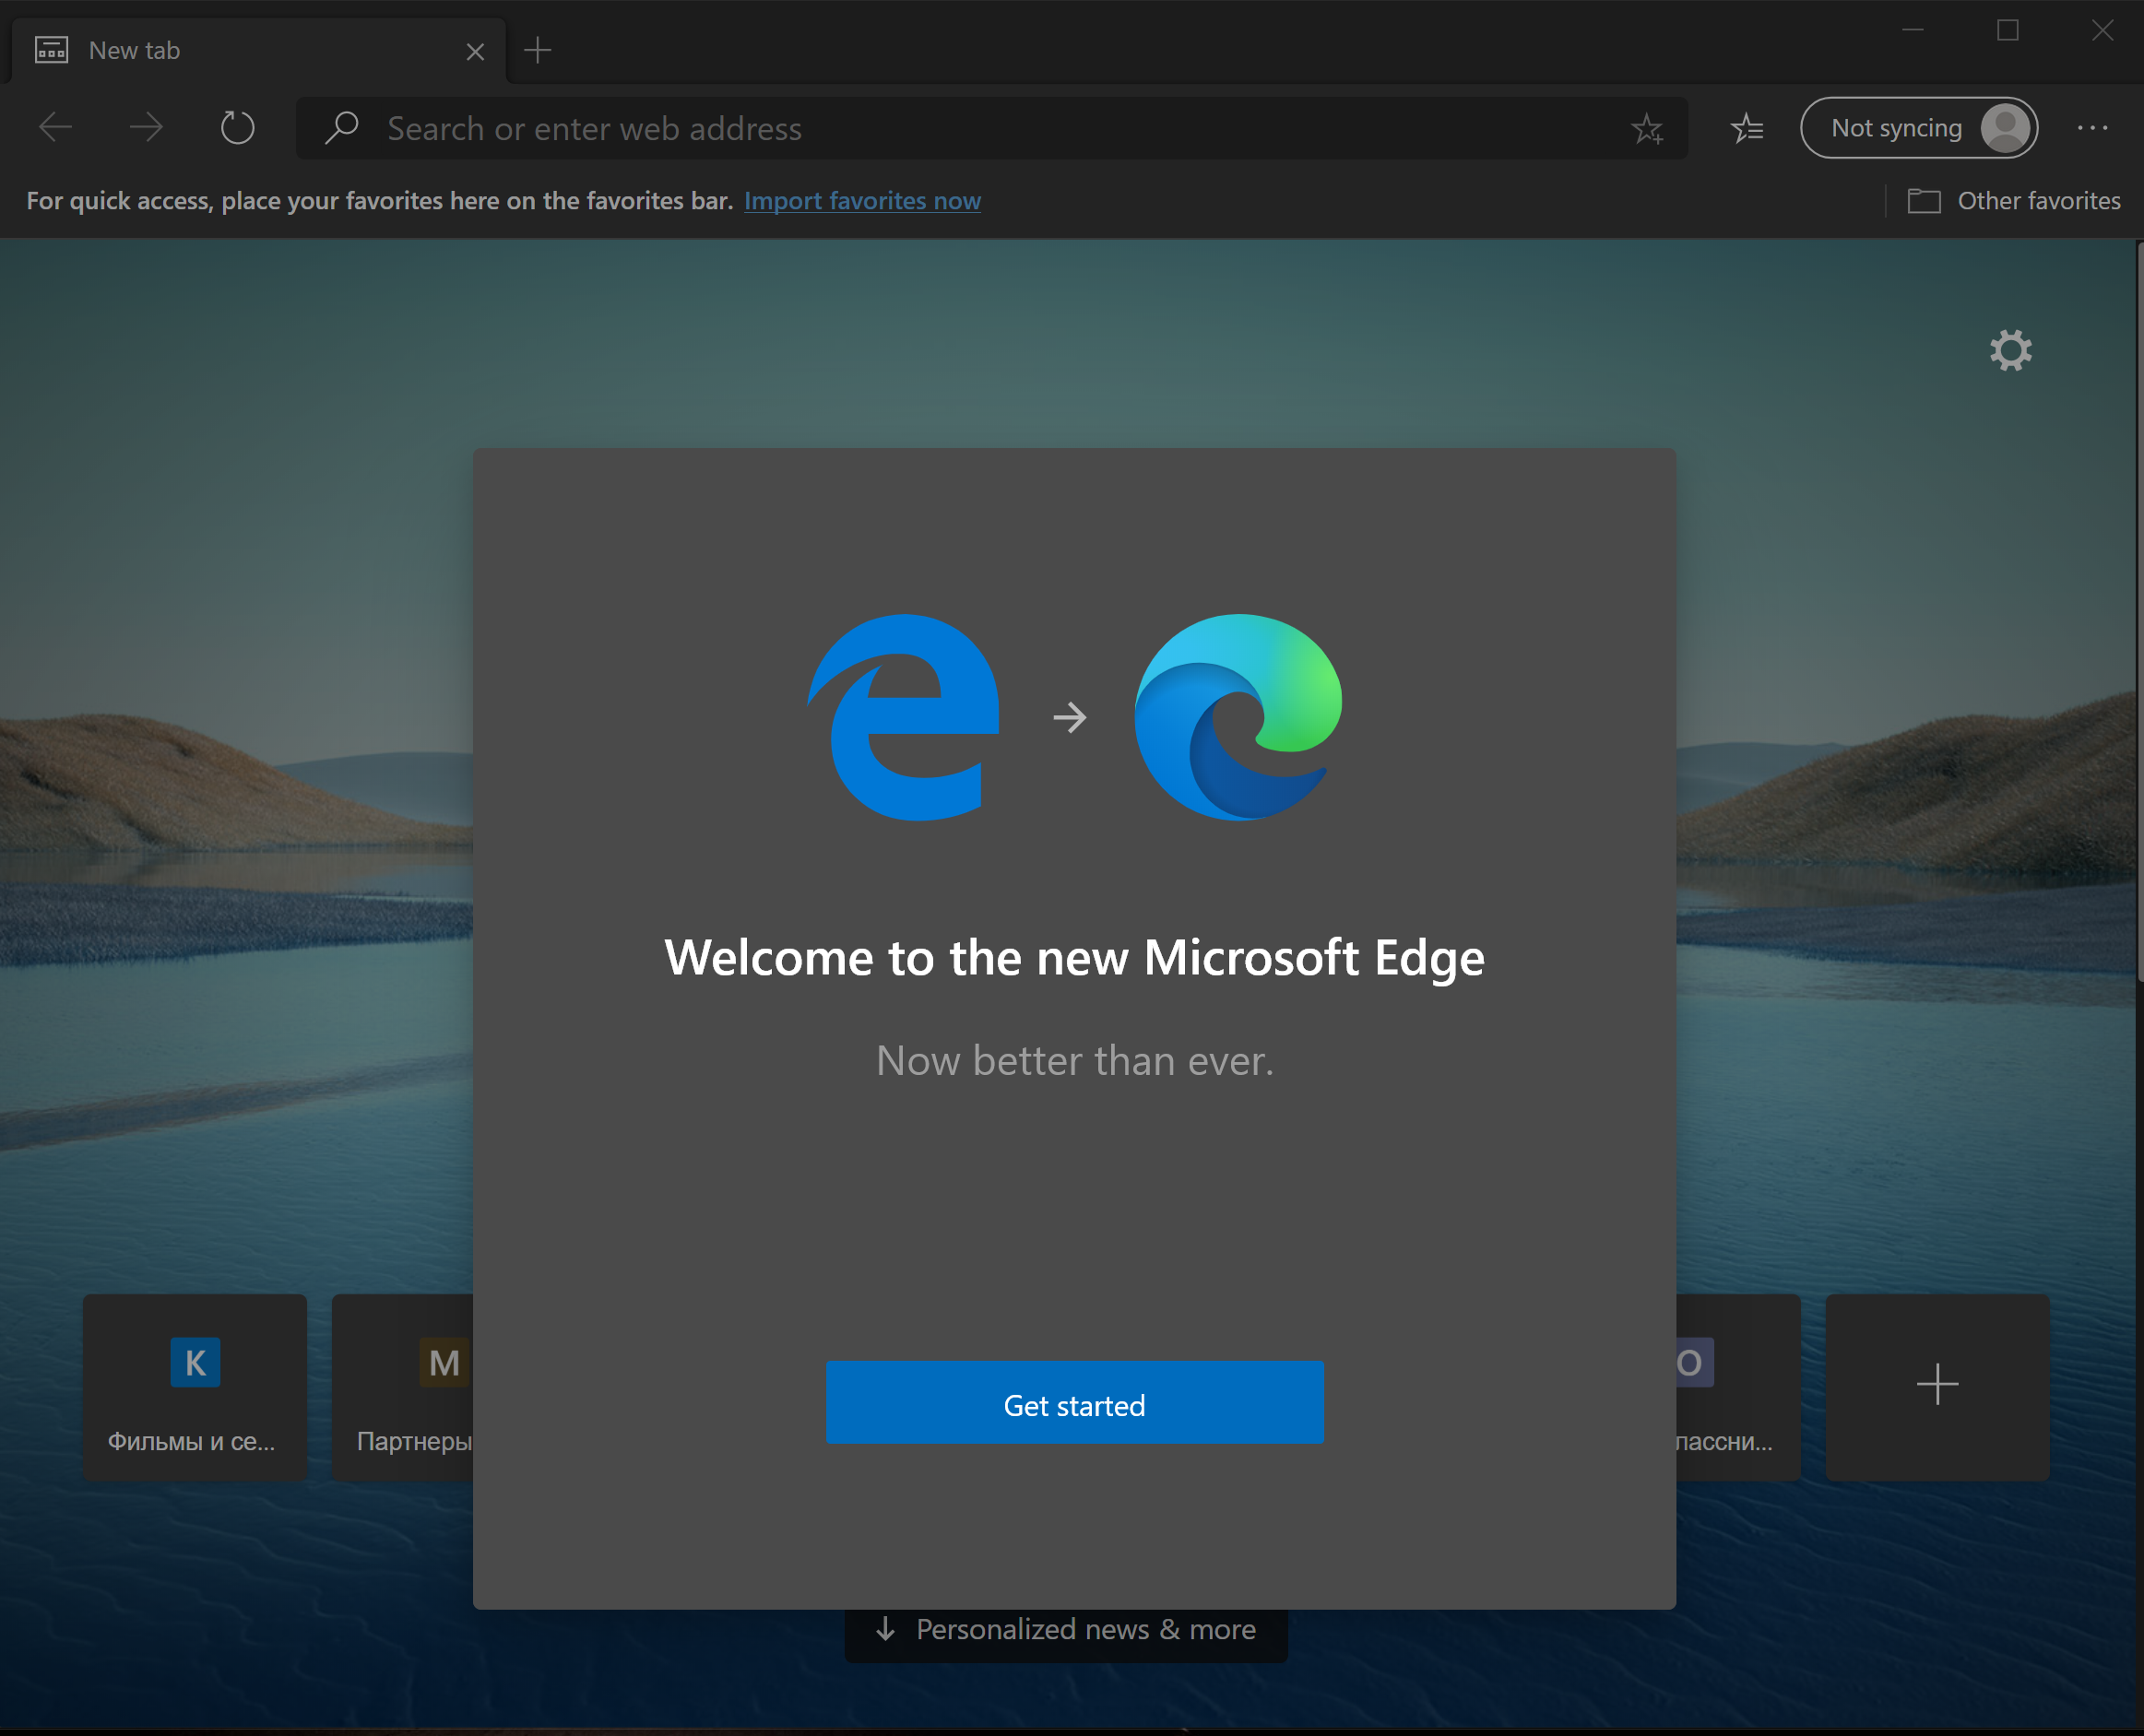Click the browser forward navigation arrow
Image resolution: width=2144 pixels, height=1736 pixels.
pyautogui.click(x=147, y=127)
